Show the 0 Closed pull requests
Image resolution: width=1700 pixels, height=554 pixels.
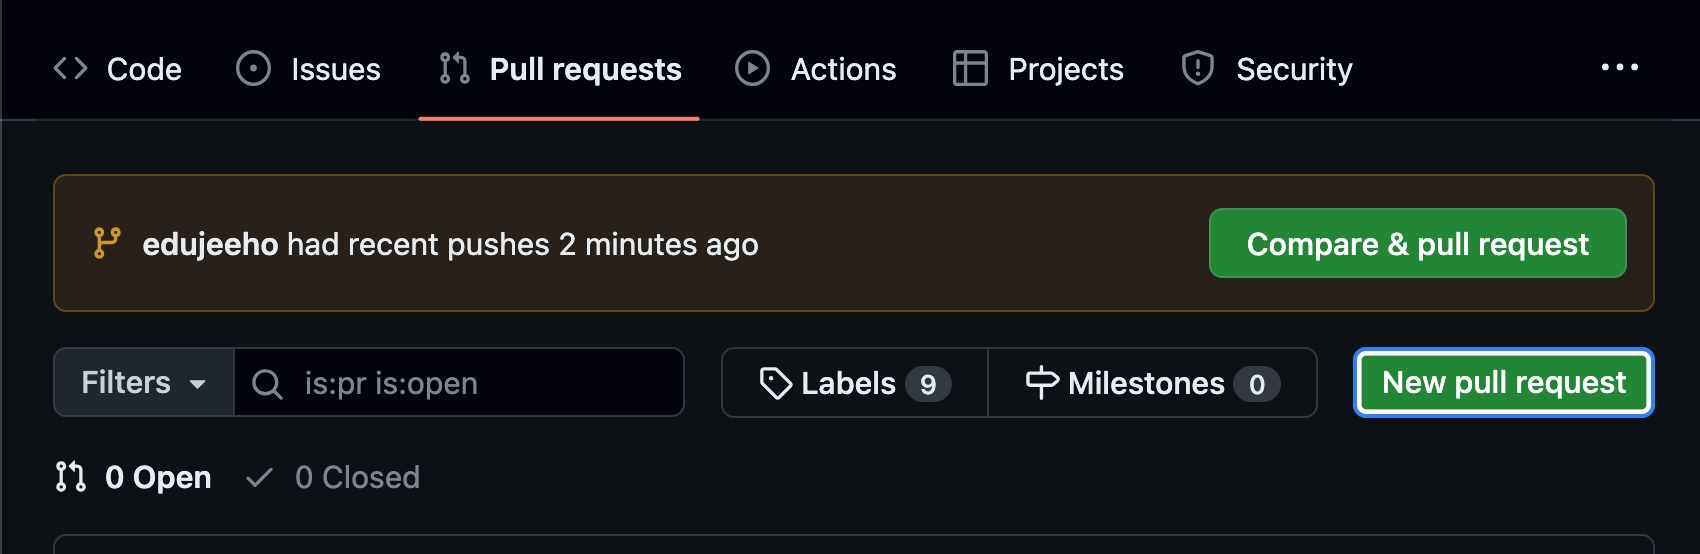pyautogui.click(x=356, y=478)
